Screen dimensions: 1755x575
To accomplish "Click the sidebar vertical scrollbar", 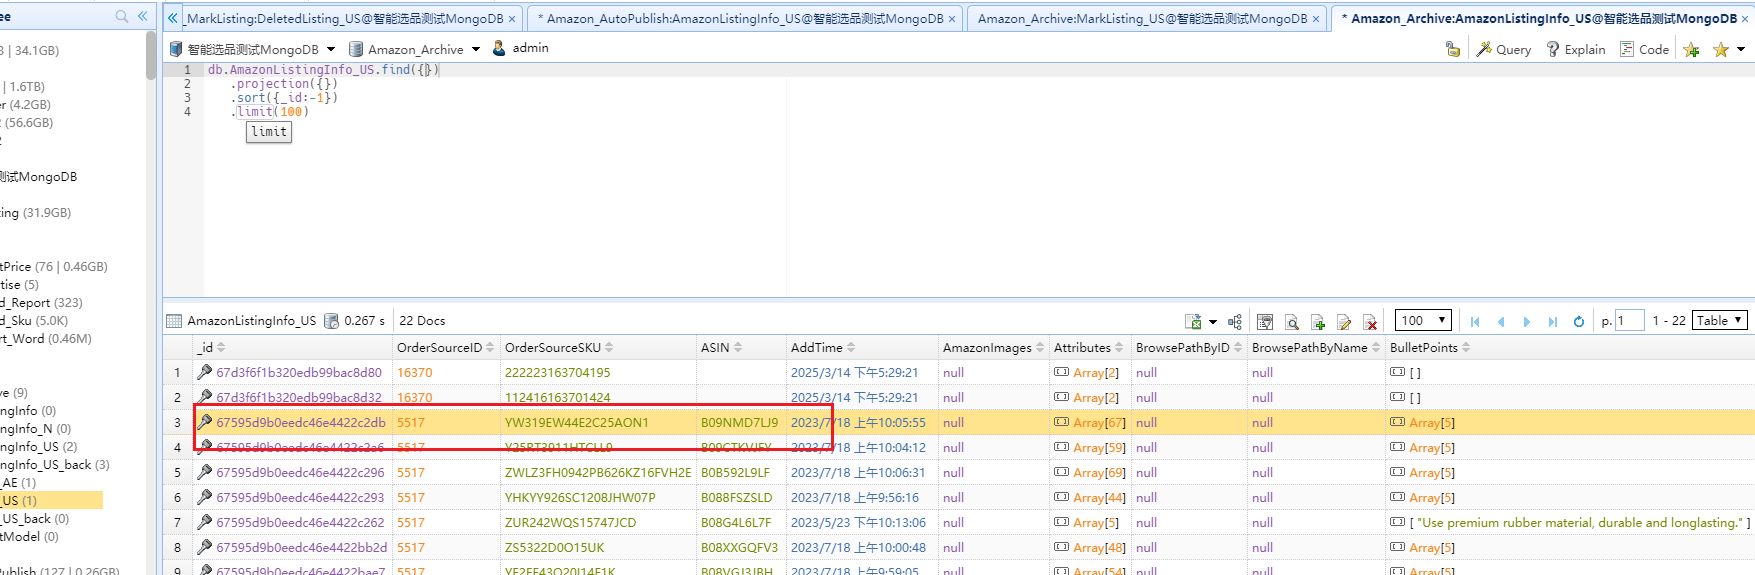I will (151, 55).
